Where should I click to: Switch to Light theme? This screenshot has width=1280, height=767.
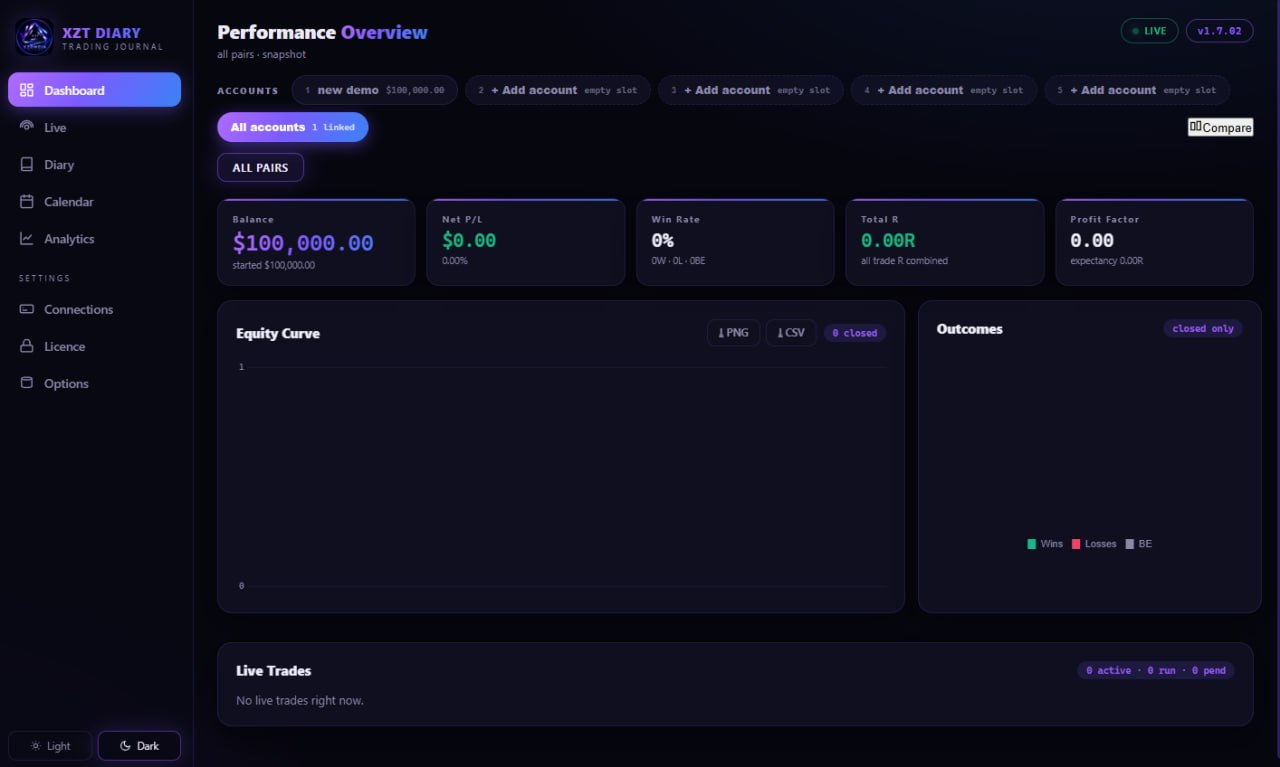click(x=50, y=746)
